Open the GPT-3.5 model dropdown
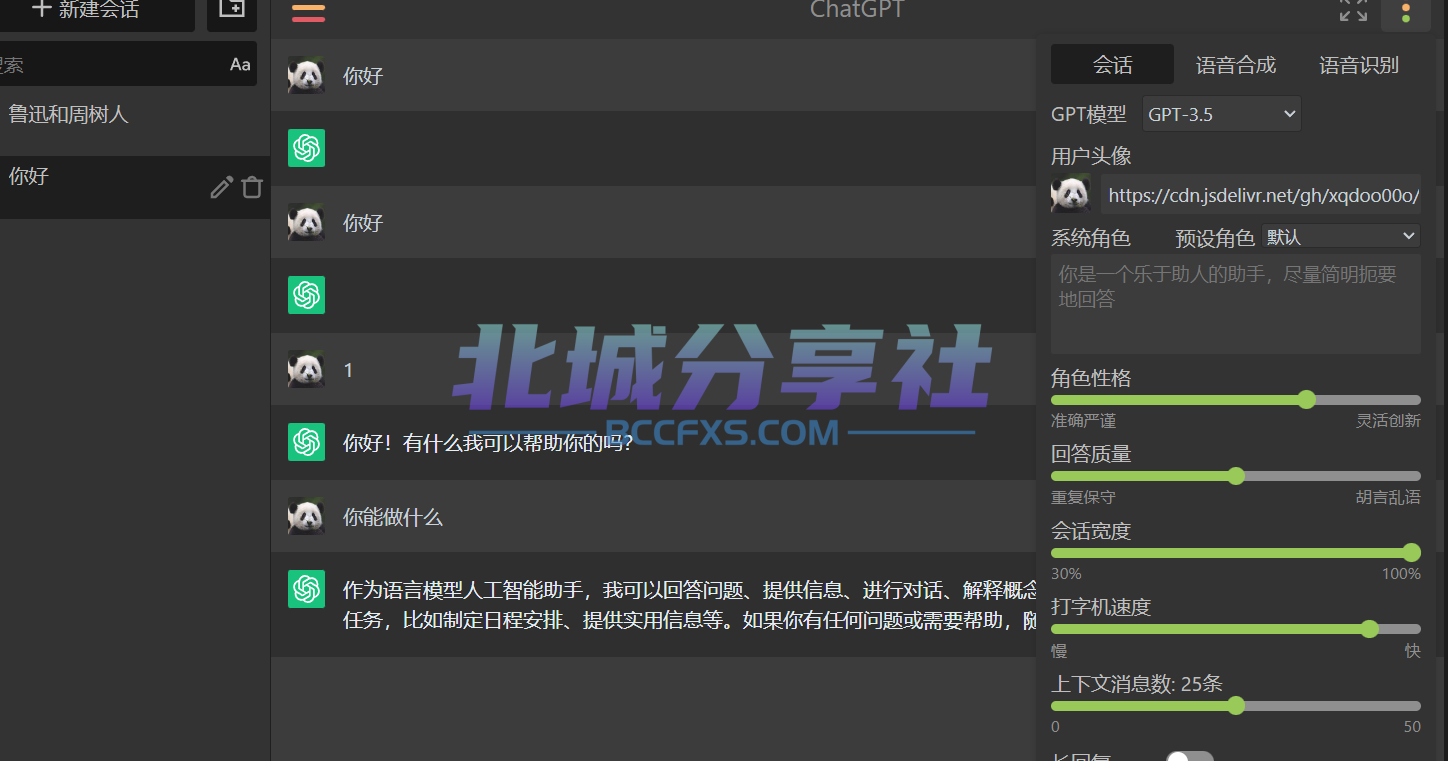Screen dimensions: 1448x761 coord(1221,114)
